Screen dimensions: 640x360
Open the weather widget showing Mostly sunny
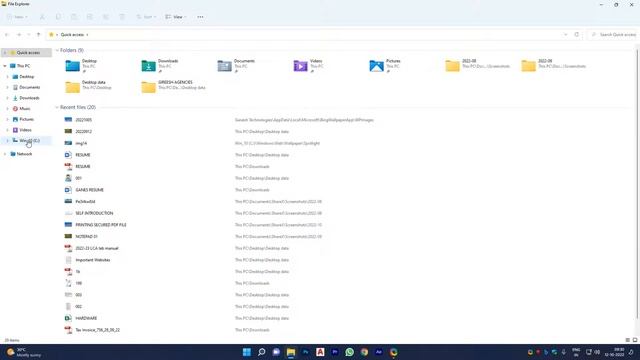pos(24,352)
